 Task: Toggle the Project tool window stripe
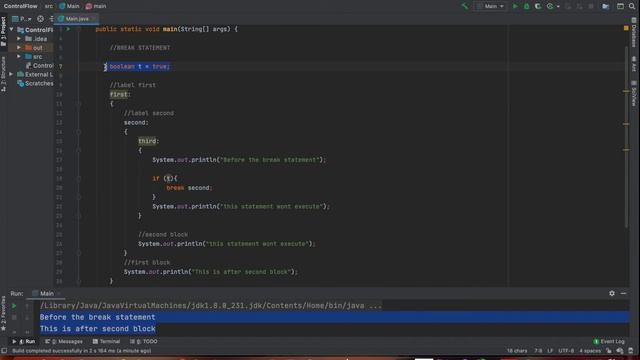3,31
